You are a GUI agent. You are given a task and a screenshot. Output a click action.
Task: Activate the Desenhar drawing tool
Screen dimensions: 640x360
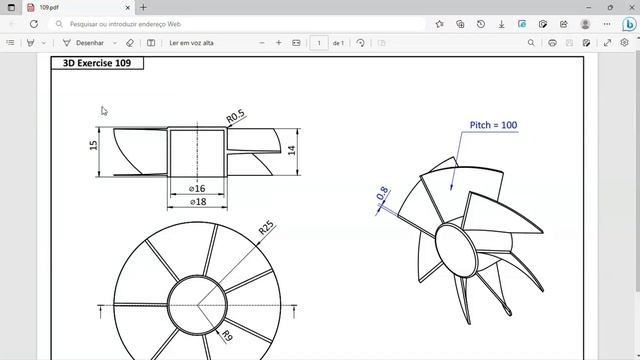[x=83, y=43]
